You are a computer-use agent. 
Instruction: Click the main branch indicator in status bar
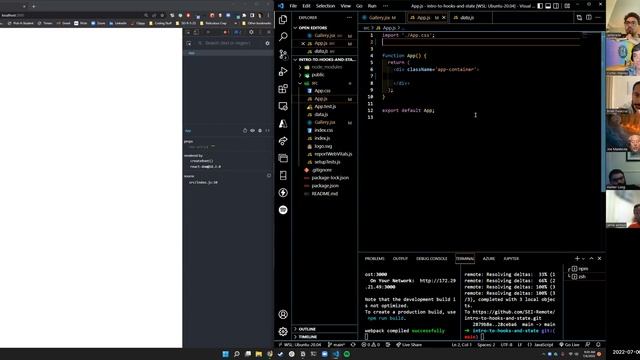coord(336,345)
